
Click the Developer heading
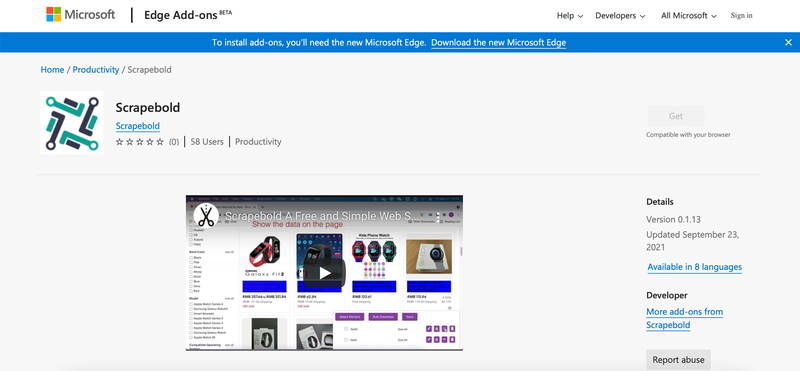point(667,295)
